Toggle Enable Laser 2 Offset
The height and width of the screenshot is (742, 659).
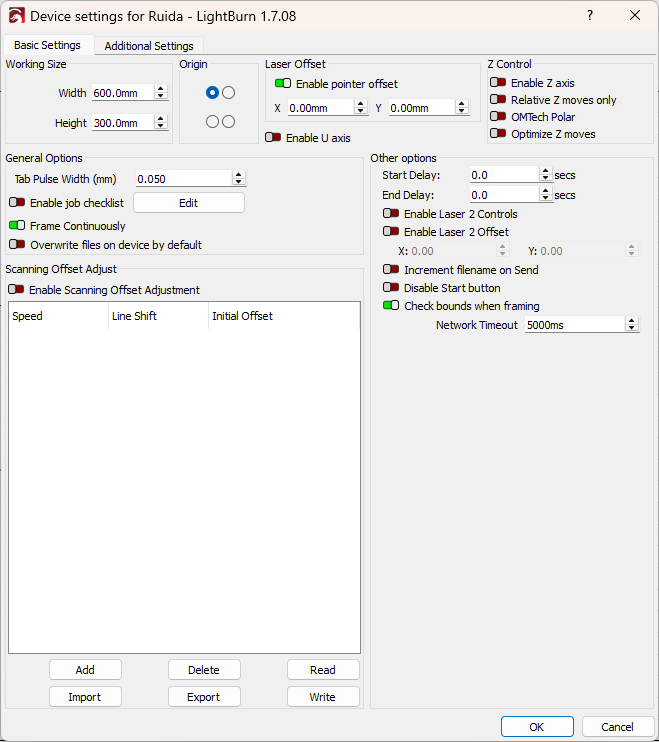point(391,231)
